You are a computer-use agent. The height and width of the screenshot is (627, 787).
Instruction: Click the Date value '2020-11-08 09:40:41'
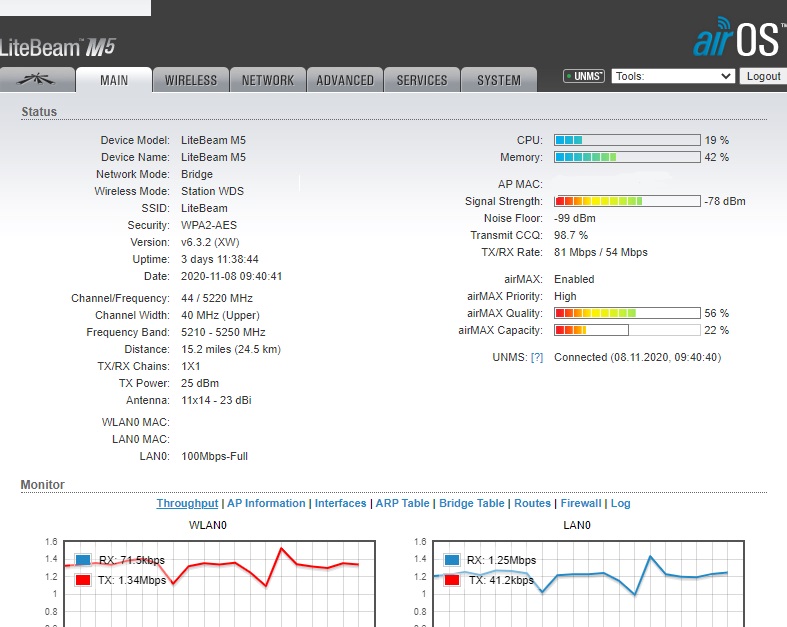231,276
